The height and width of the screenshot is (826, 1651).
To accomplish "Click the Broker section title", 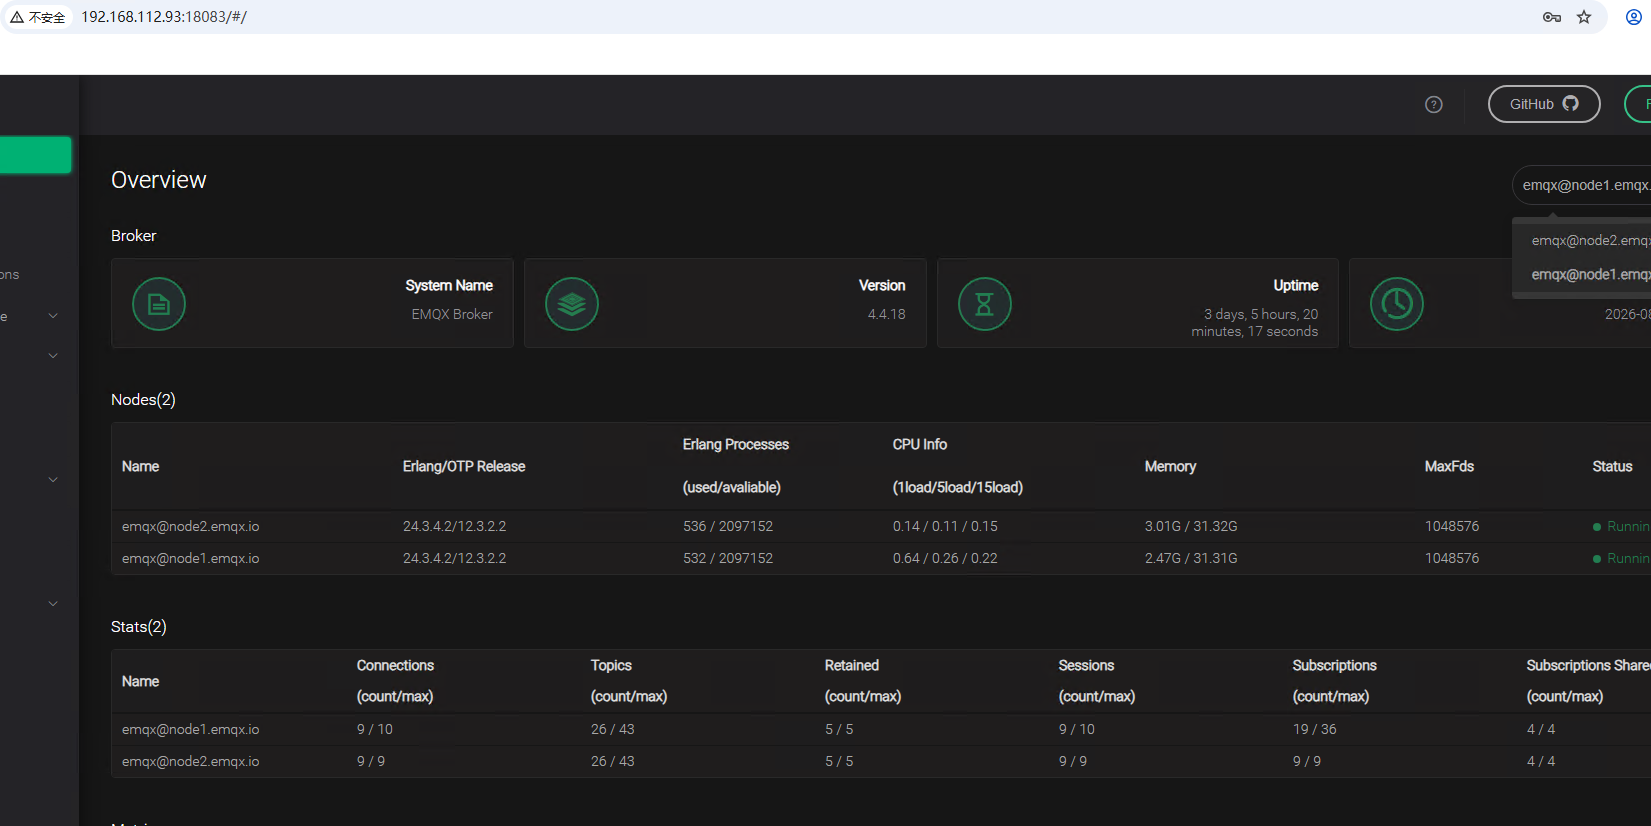I will coord(134,236).
